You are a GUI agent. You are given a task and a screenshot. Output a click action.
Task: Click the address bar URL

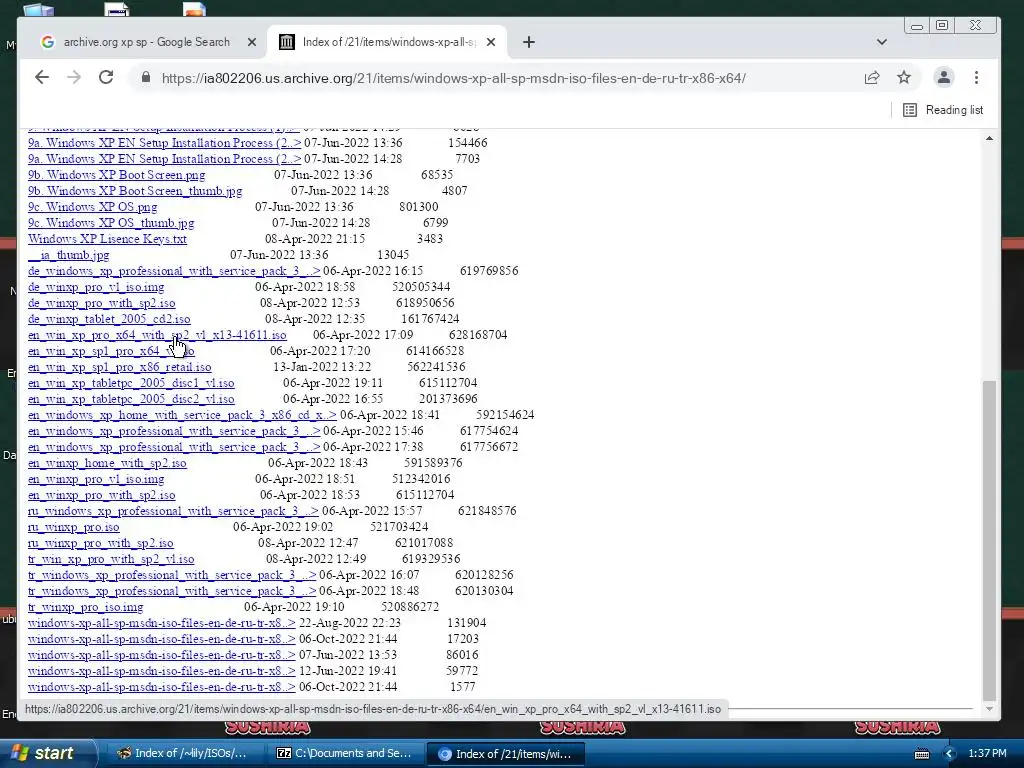coord(454,78)
